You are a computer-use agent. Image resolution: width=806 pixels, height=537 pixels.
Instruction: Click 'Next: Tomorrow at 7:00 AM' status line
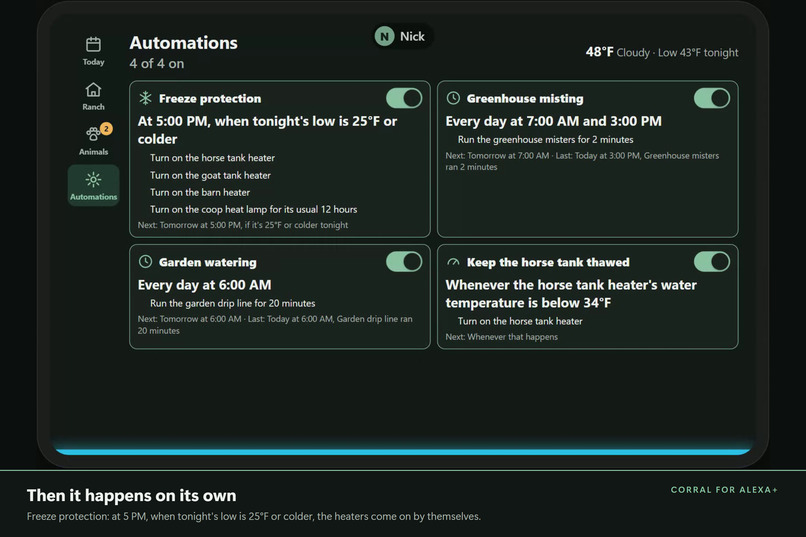tap(582, 161)
